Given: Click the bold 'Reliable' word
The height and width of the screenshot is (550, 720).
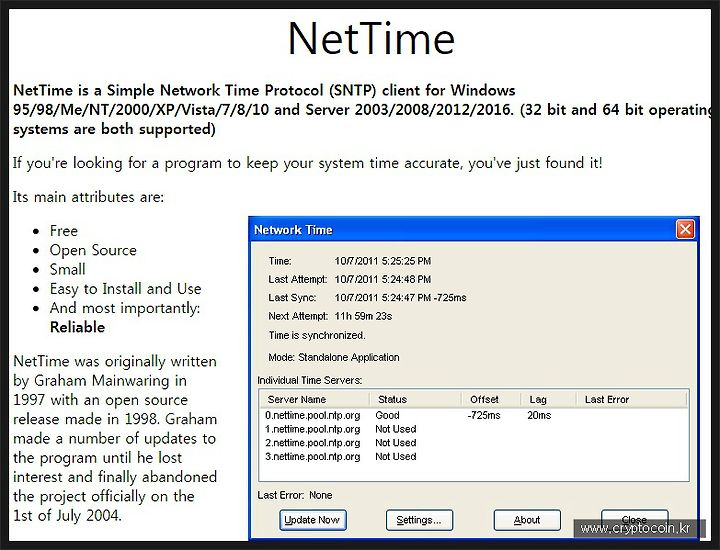Looking at the screenshot, I should point(77,327).
